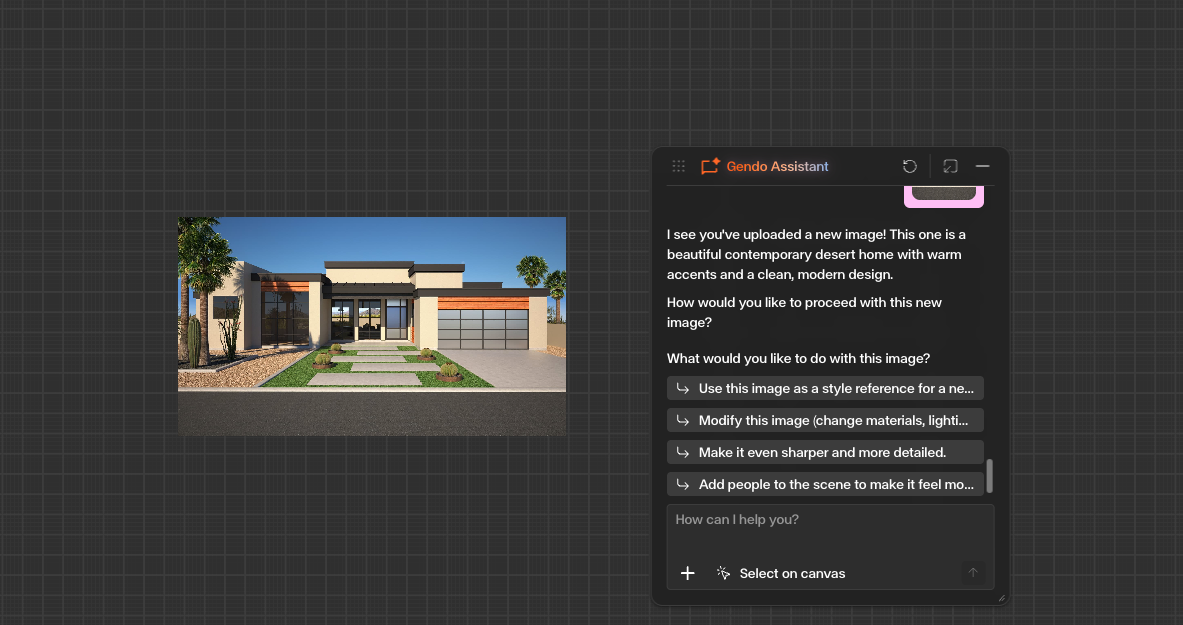The image size is (1183, 625).
Task: Select the desert home image on canvas
Action: (x=371, y=325)
